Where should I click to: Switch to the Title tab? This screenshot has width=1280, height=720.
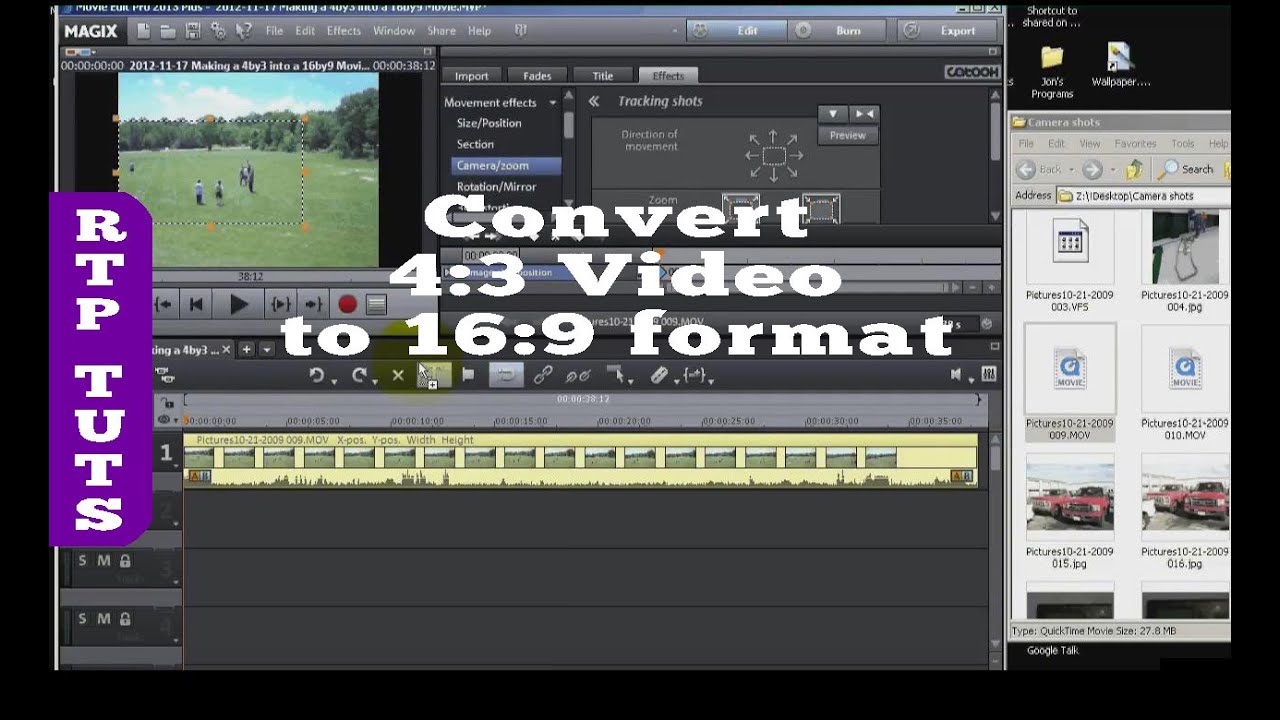click(603, 76)
